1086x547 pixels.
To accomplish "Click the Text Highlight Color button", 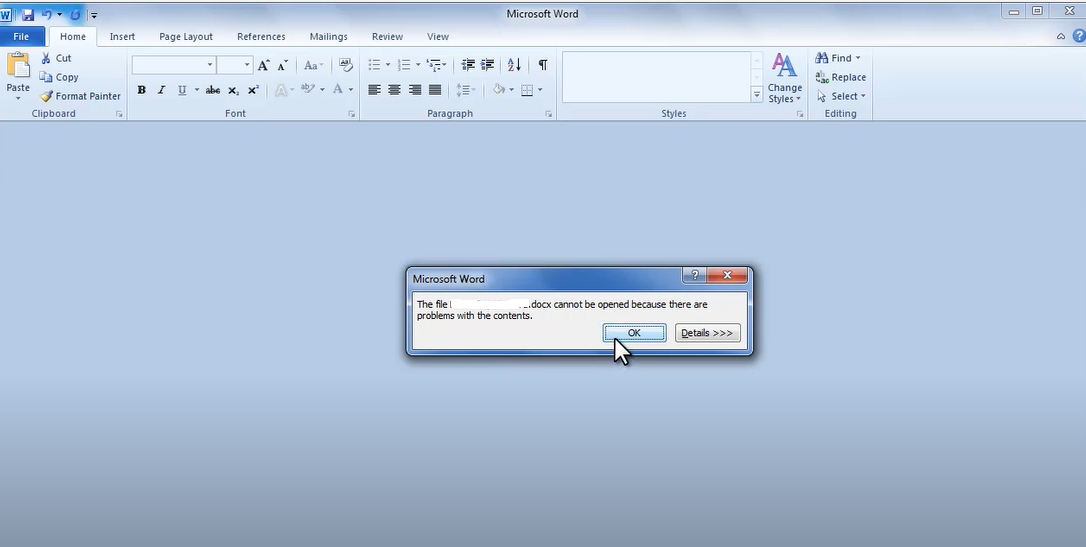I will (x=308, y=90).
